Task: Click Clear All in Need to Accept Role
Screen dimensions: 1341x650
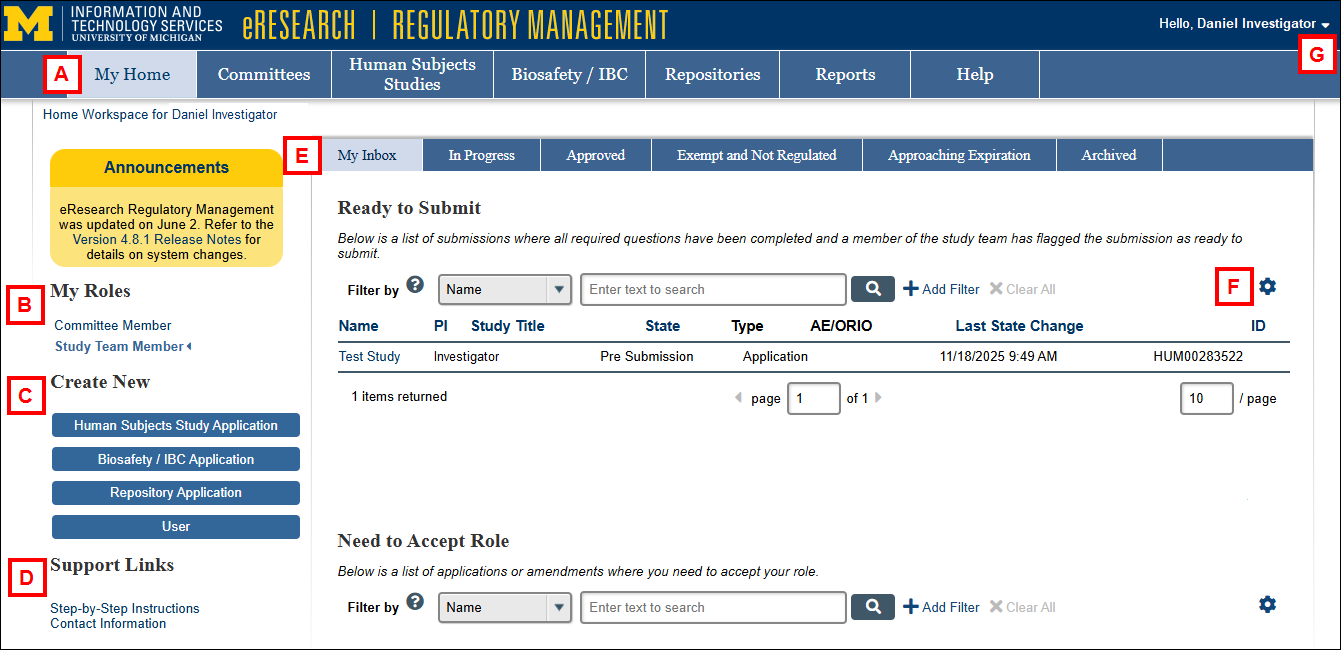Action: 1022,607
